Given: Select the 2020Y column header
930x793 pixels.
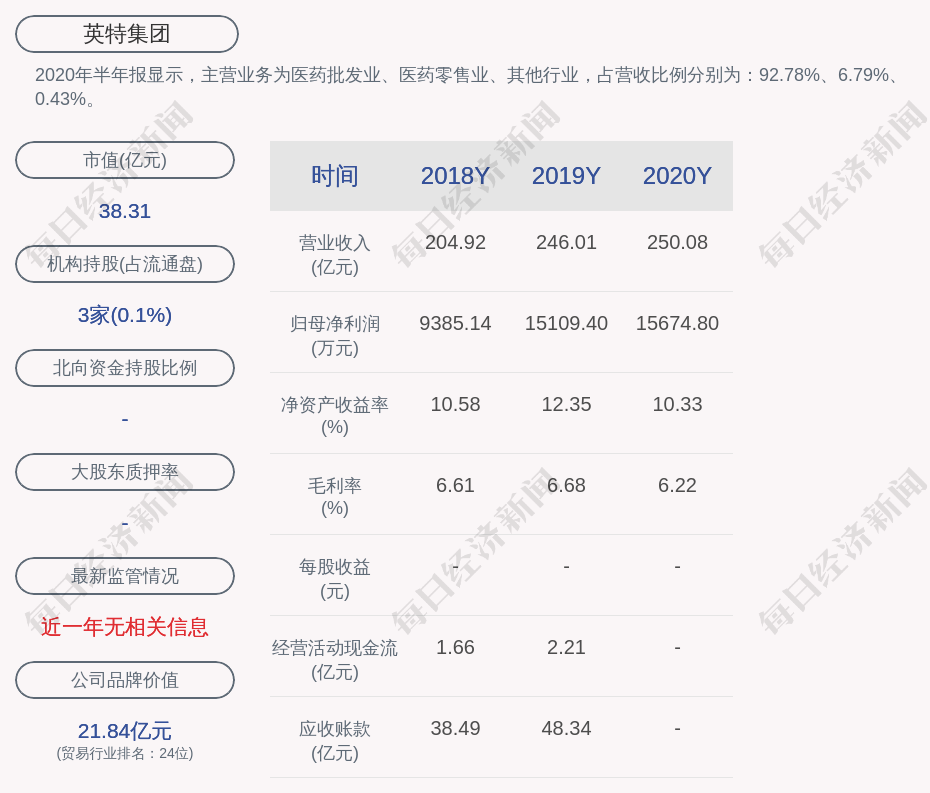Looking at the screenshot, I should pyautogui.click(x=677, y=176).
